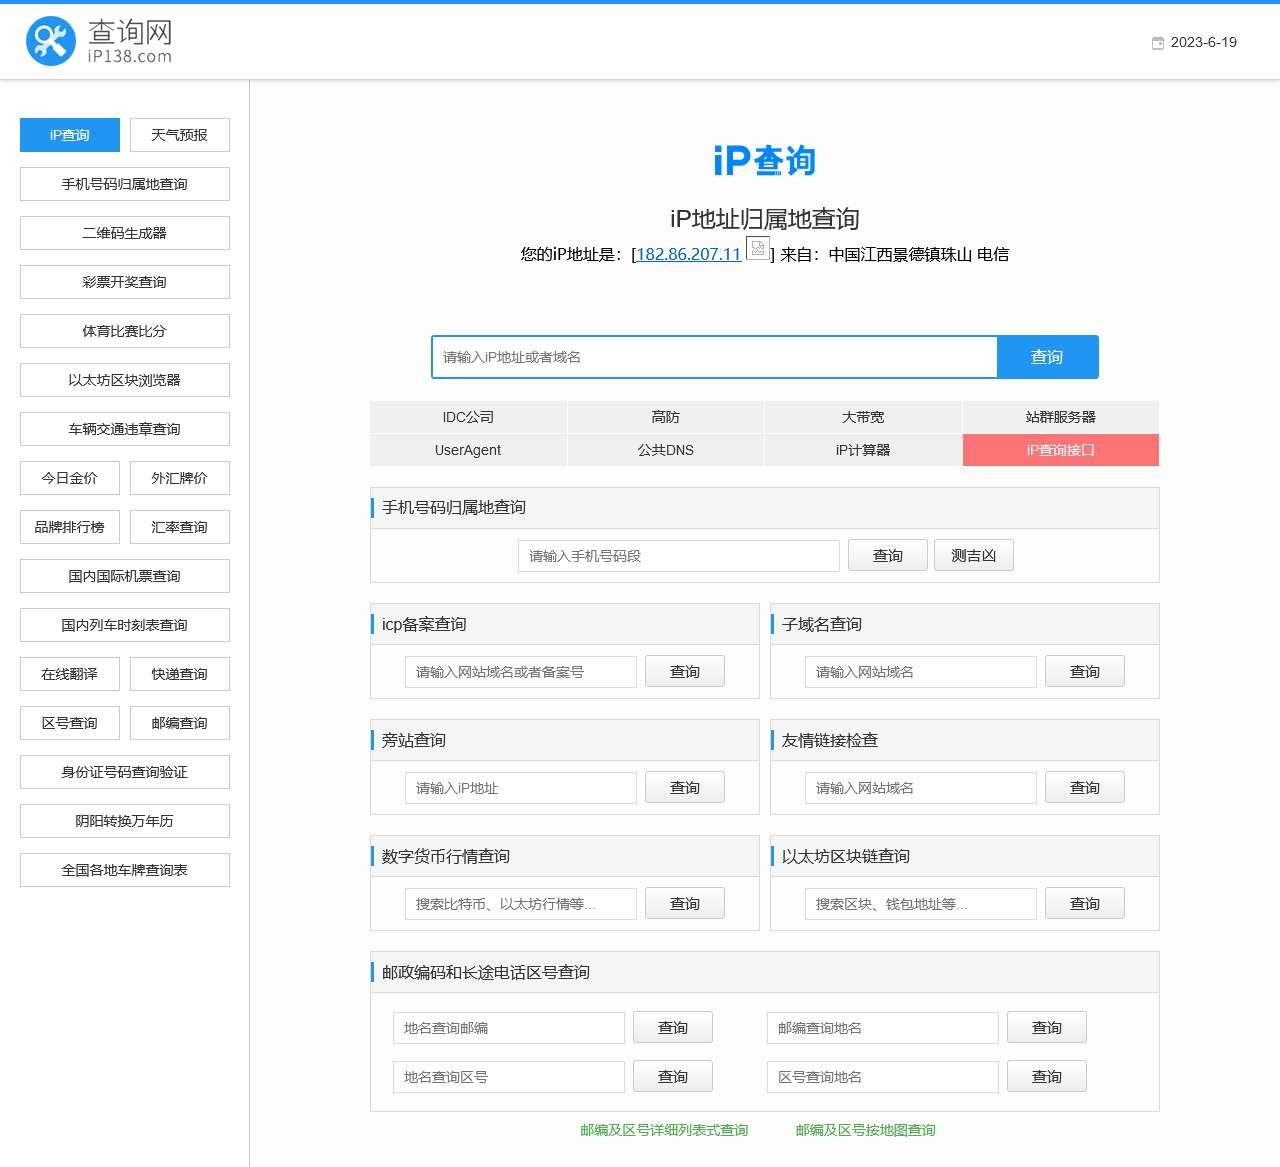Open 邮编及区号详细列表式查询 link
Viewport: 1280px width, 1167px height.
pos(665,1130)
